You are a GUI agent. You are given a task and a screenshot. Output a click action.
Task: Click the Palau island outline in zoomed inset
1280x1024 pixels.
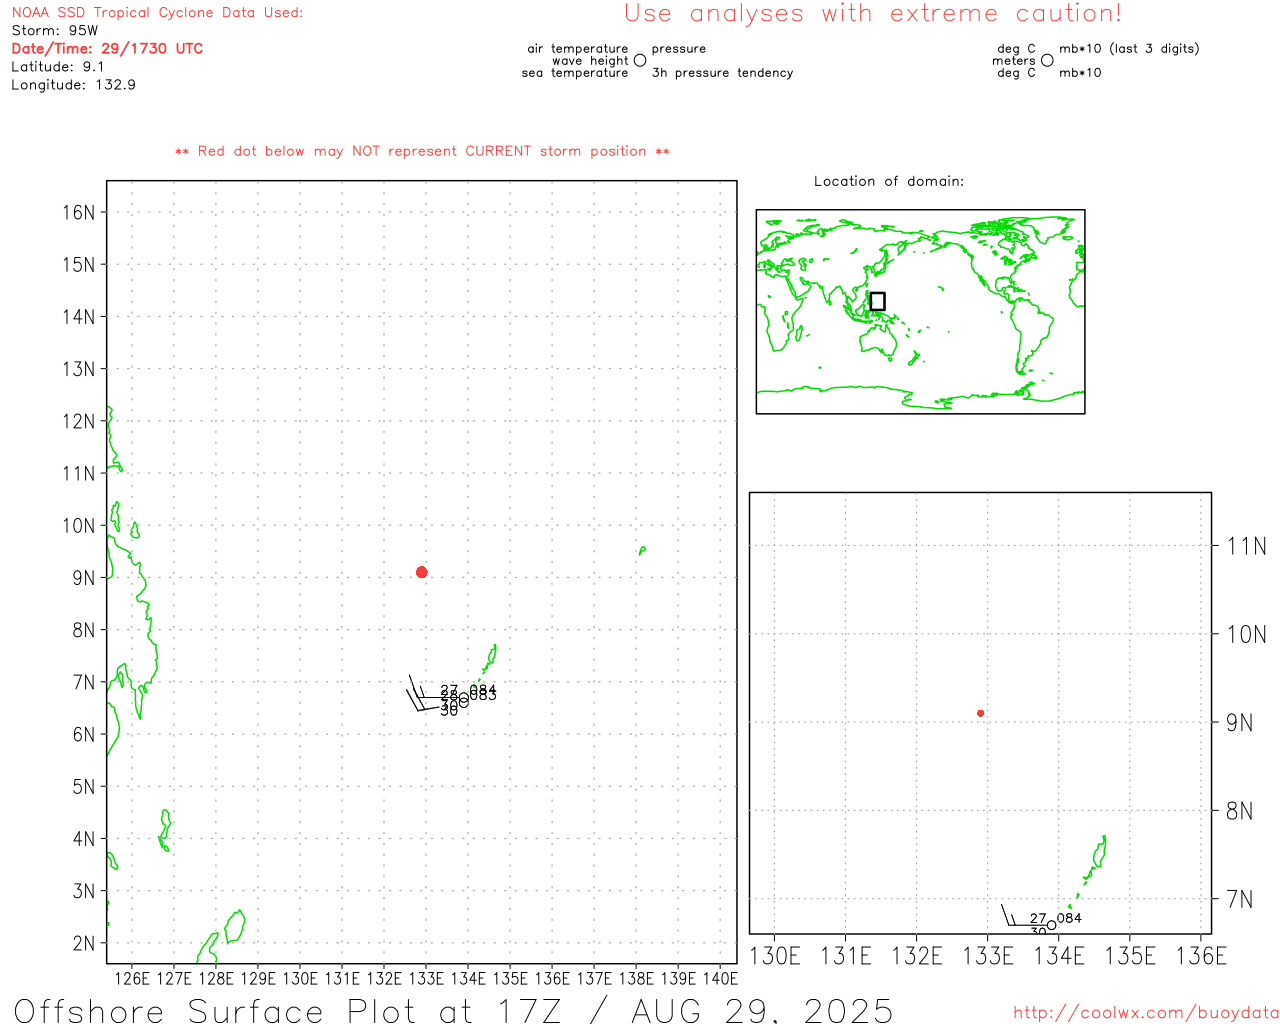click(x=1093, y=860)
